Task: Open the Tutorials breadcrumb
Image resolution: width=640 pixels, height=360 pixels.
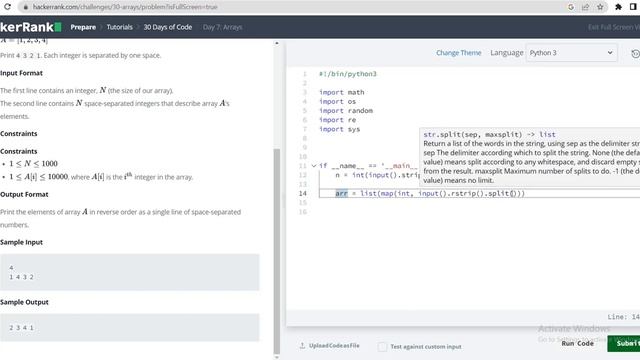Action: [120, 27]
